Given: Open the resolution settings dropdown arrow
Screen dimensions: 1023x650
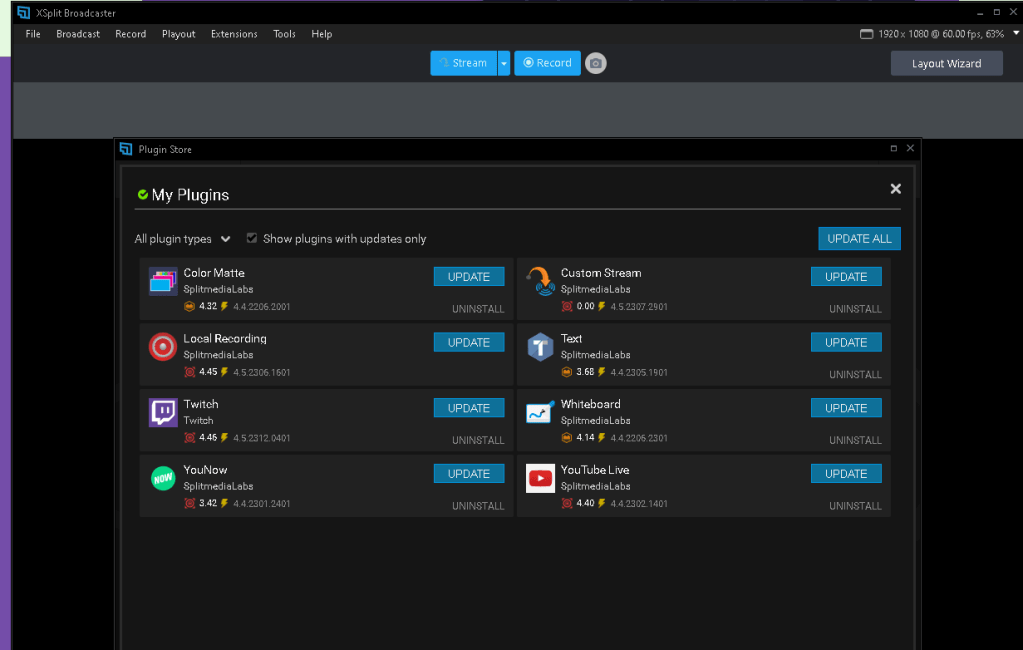Looking at the screenshot, I should [x=1016, y=33].
